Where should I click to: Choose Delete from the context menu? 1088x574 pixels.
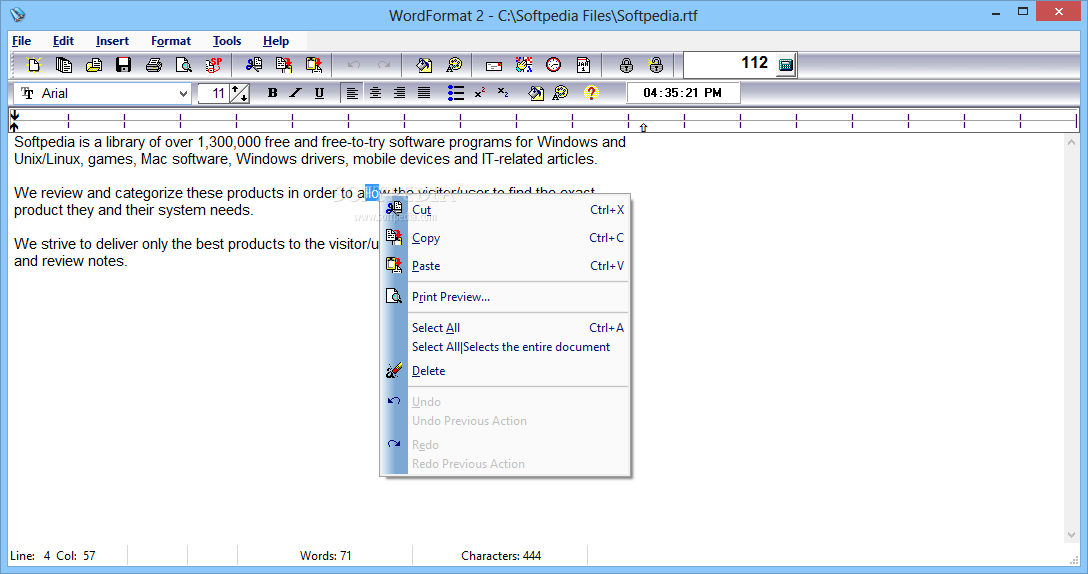pos(505,371)
